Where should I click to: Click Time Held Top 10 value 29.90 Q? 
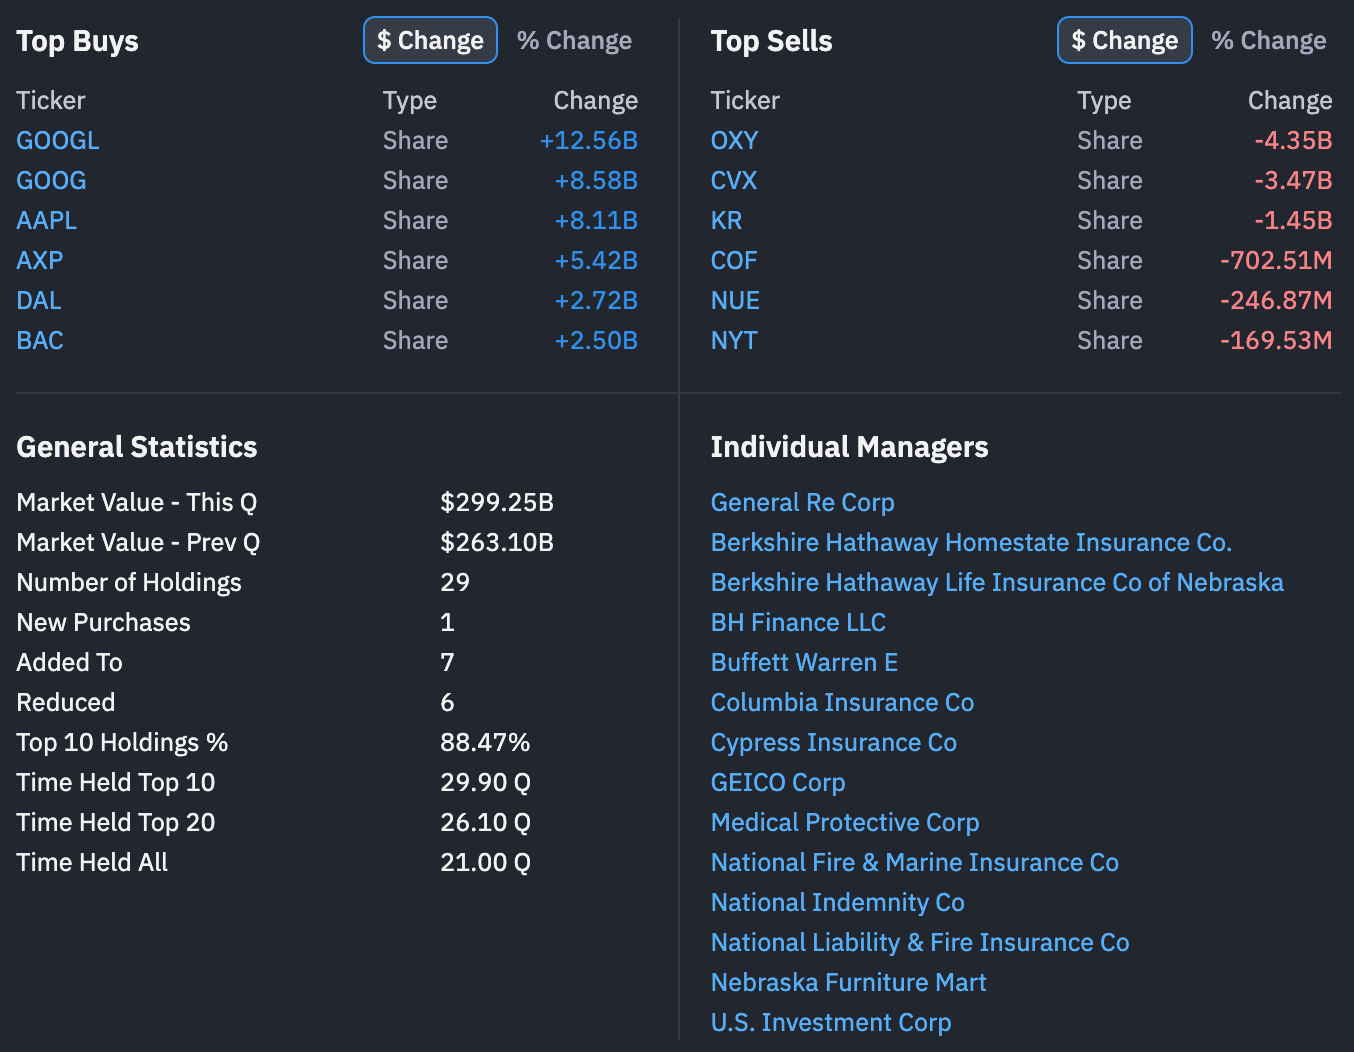click(x=486, y=782)
